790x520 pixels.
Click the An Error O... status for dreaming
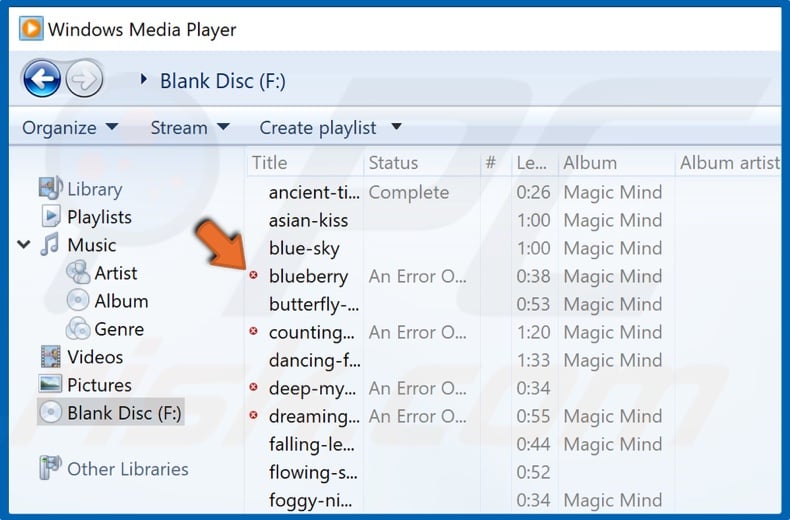[x=418, y=416]
